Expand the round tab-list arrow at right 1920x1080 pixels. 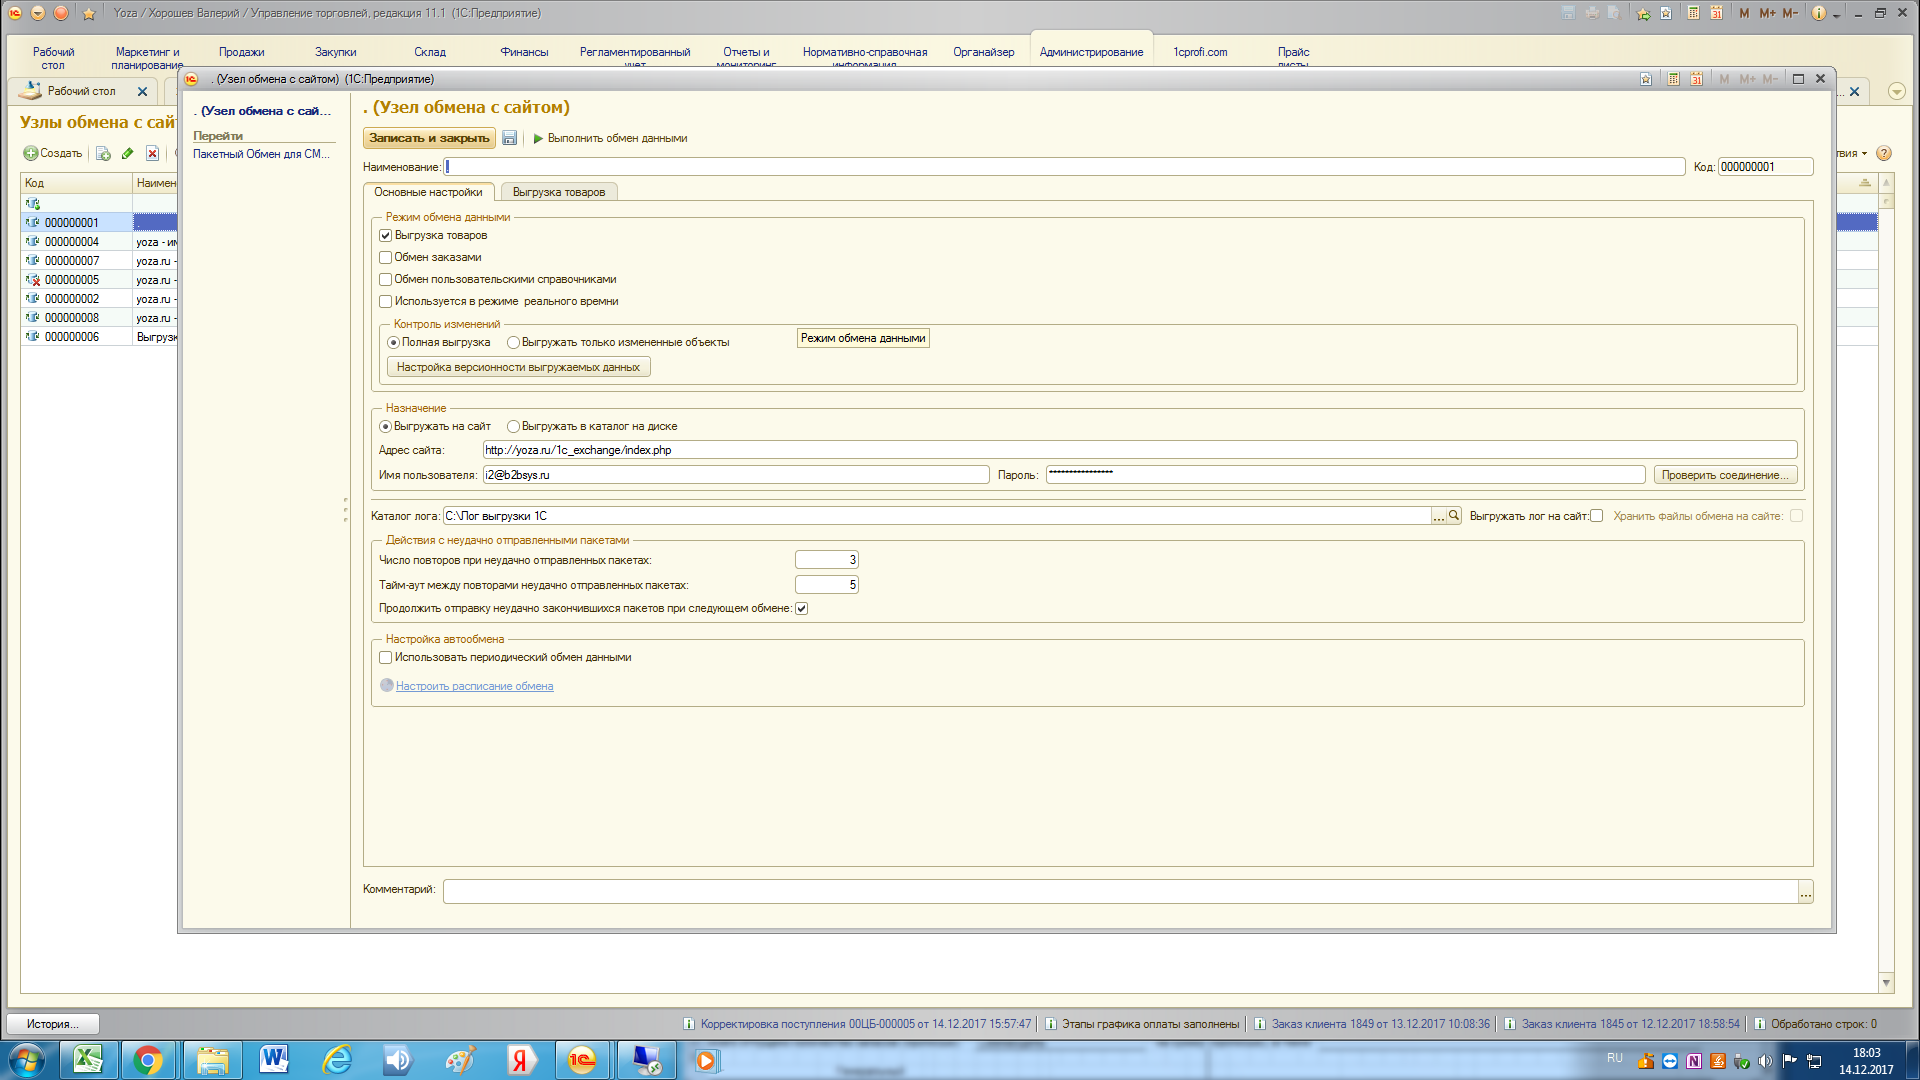point(1896,91)
